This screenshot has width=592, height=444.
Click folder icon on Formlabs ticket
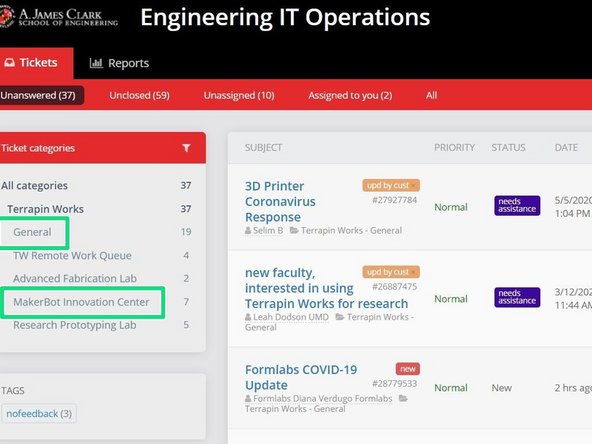pyautogui.click(x=403, y=398)
